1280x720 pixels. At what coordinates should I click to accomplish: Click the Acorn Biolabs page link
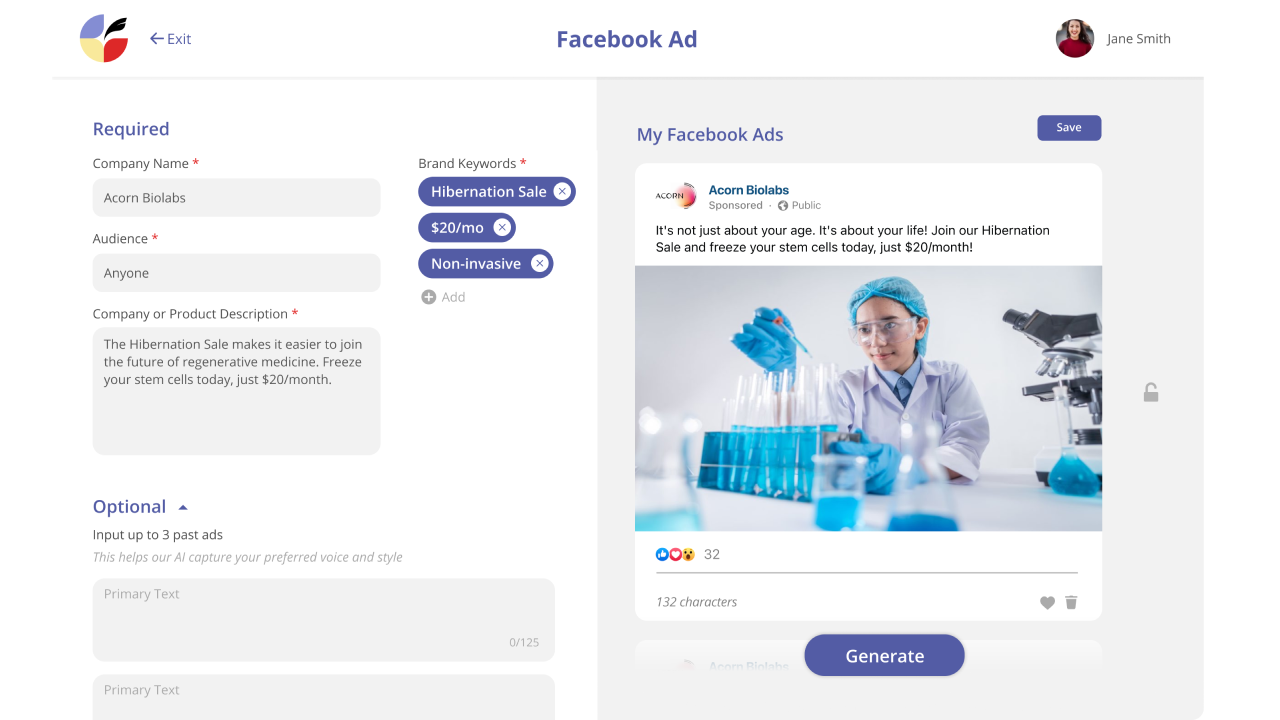(x=748, y=190)
